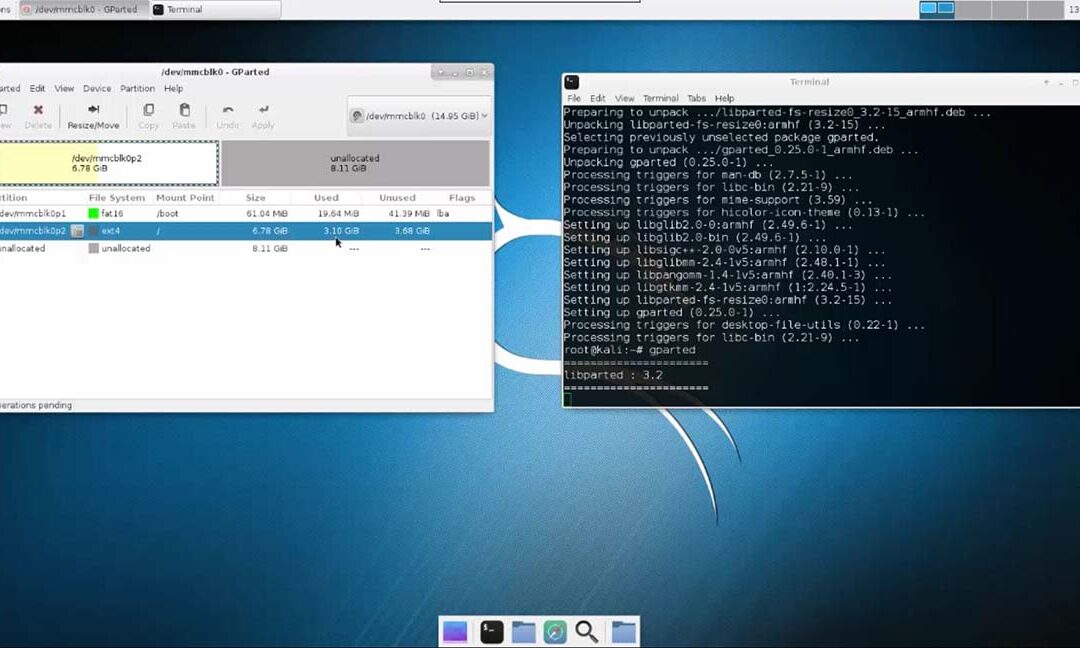The image size is (1080, 648).
Task: Open the web browser compass icon in dock
Action: (555, 631)
